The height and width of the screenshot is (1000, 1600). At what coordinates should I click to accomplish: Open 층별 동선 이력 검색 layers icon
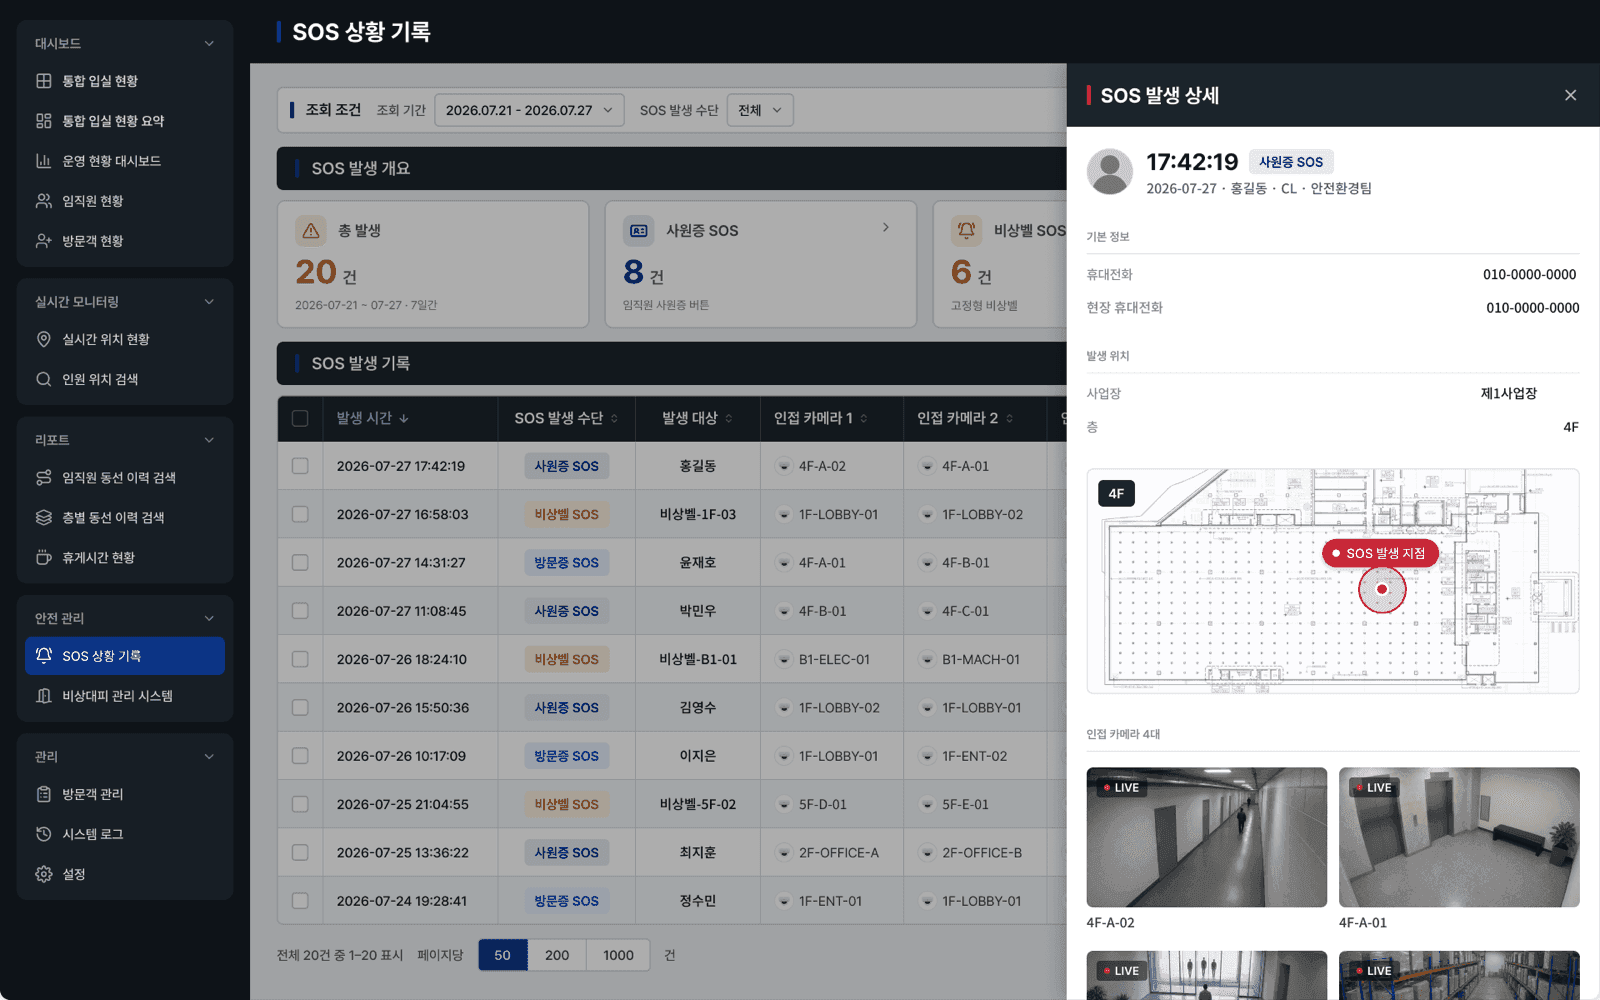(x=44, y=518)
